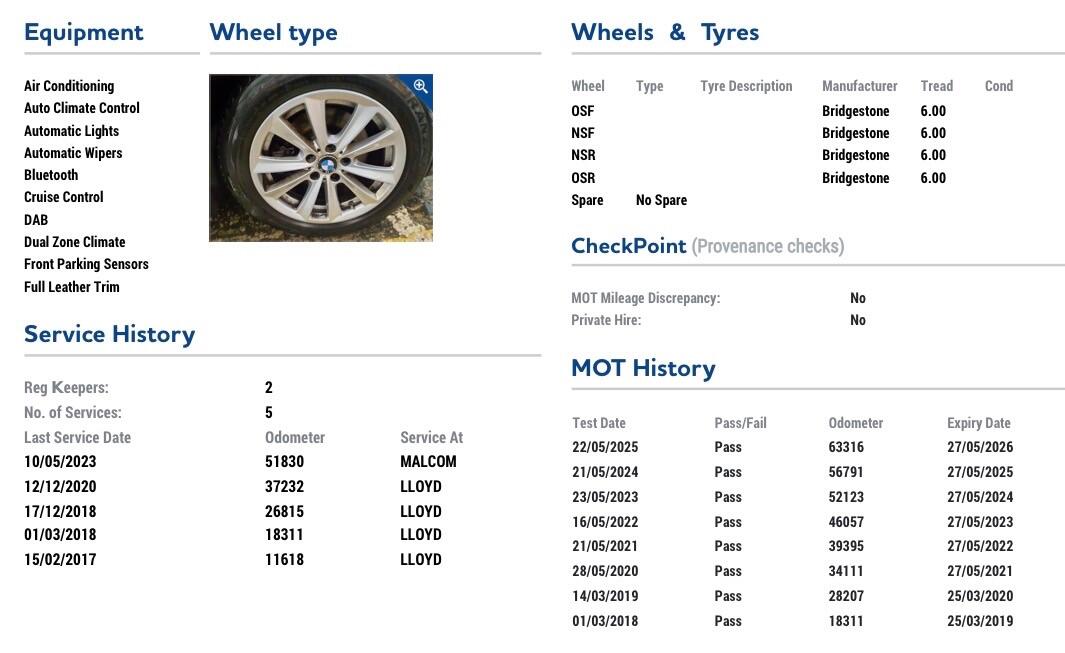This screenshot has width=1065, height=653.
Task: Select the MOT Mileage Discrepancy label
Action: pos(645,298)
